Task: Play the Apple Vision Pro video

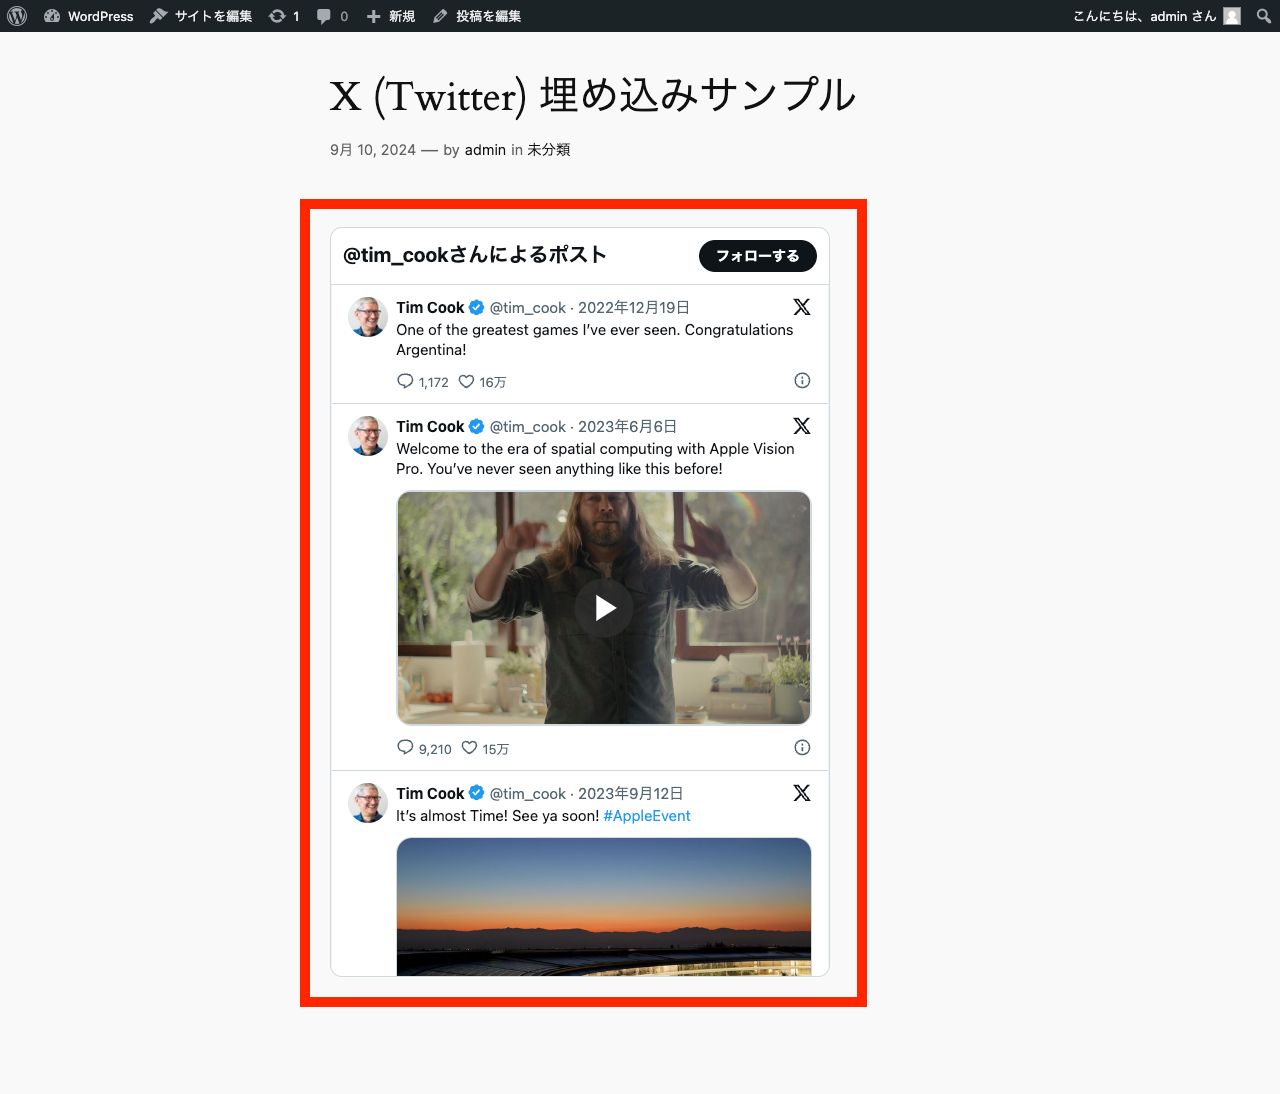Action: (x=604, y=608)
